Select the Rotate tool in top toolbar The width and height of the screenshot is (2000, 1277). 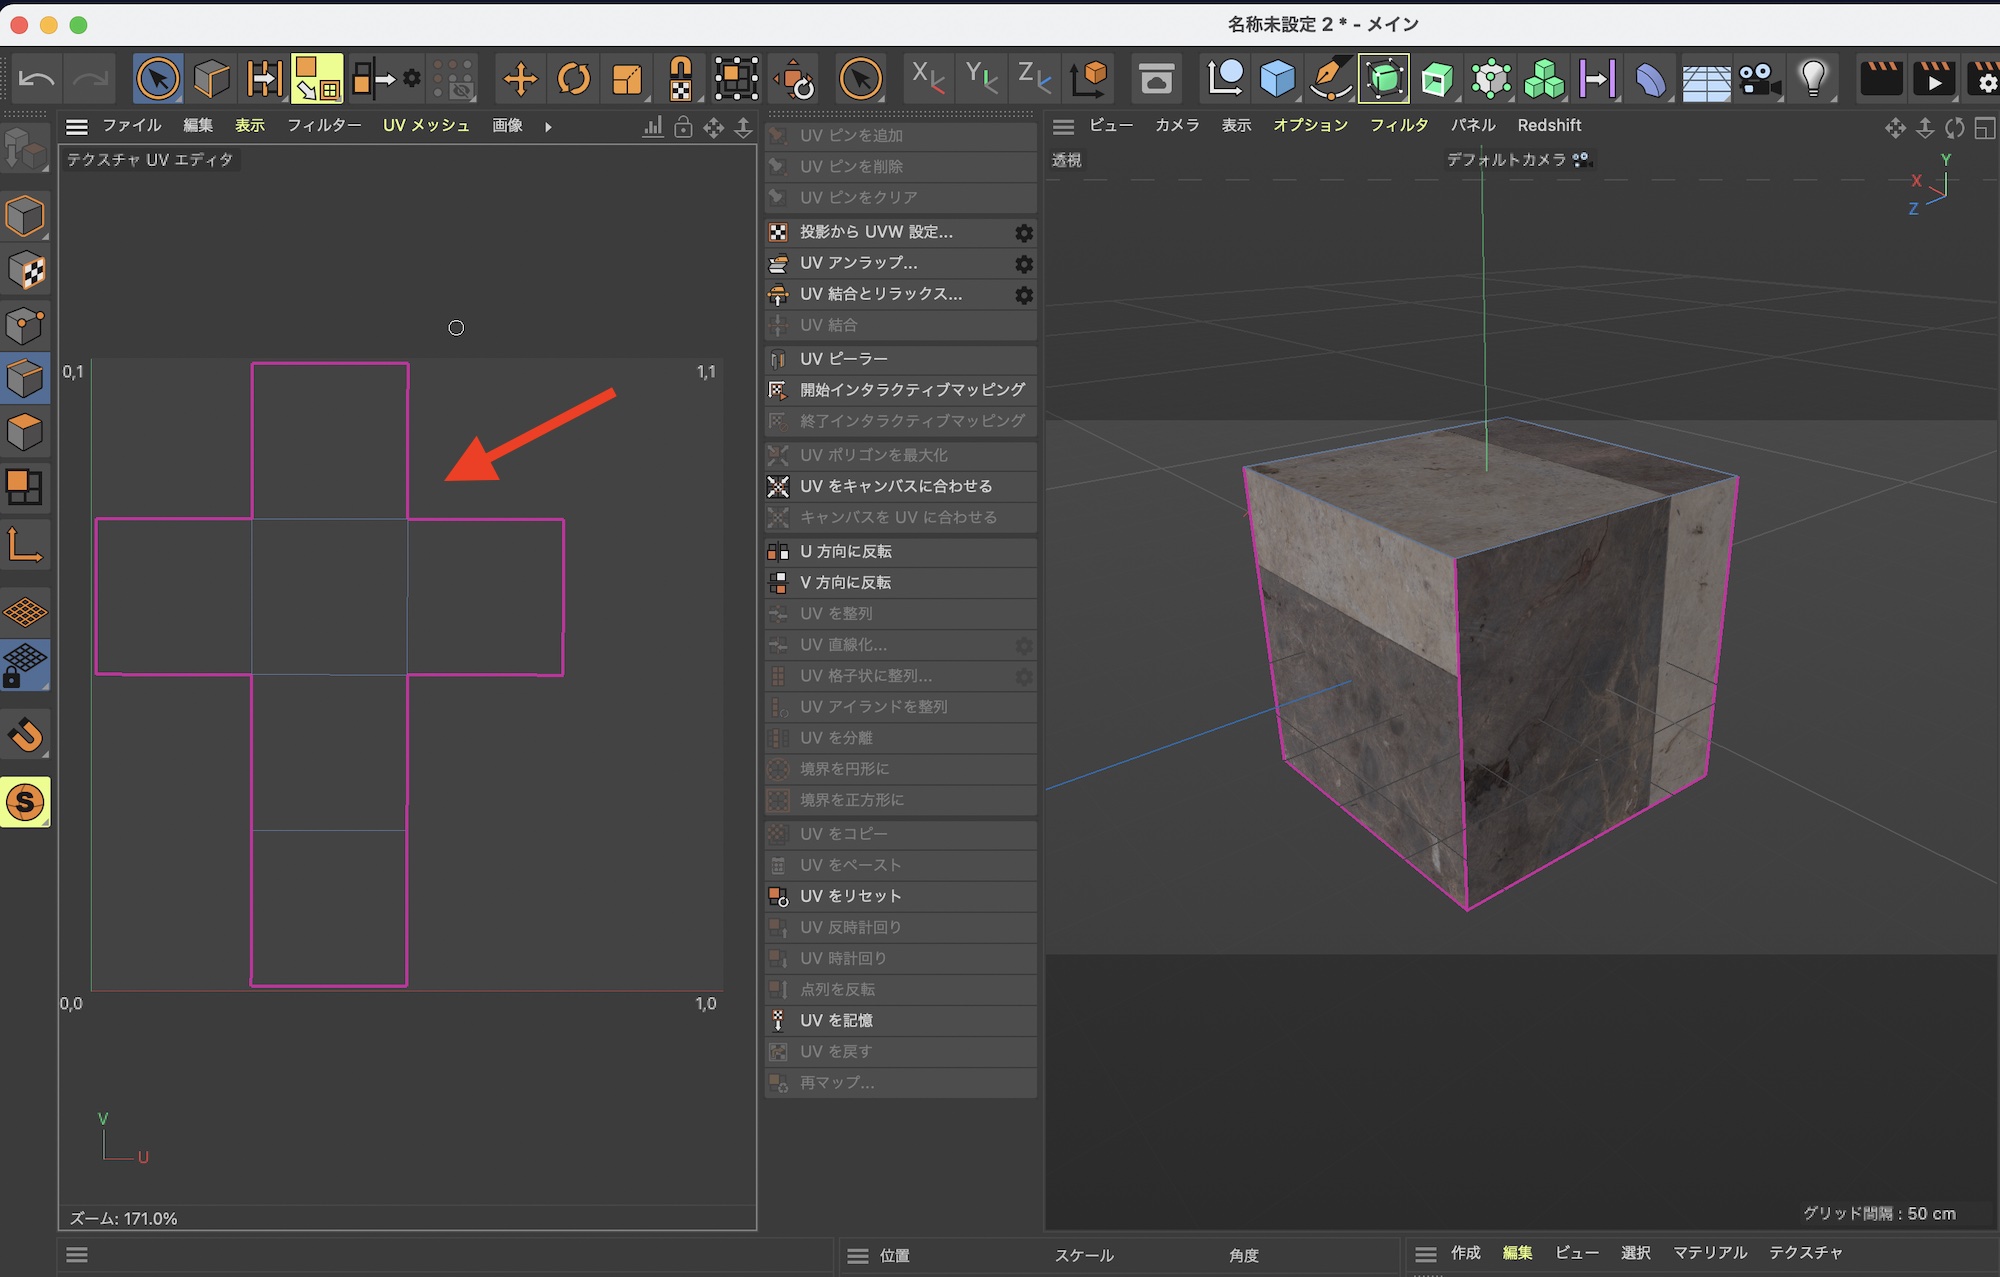pos(574,79)
